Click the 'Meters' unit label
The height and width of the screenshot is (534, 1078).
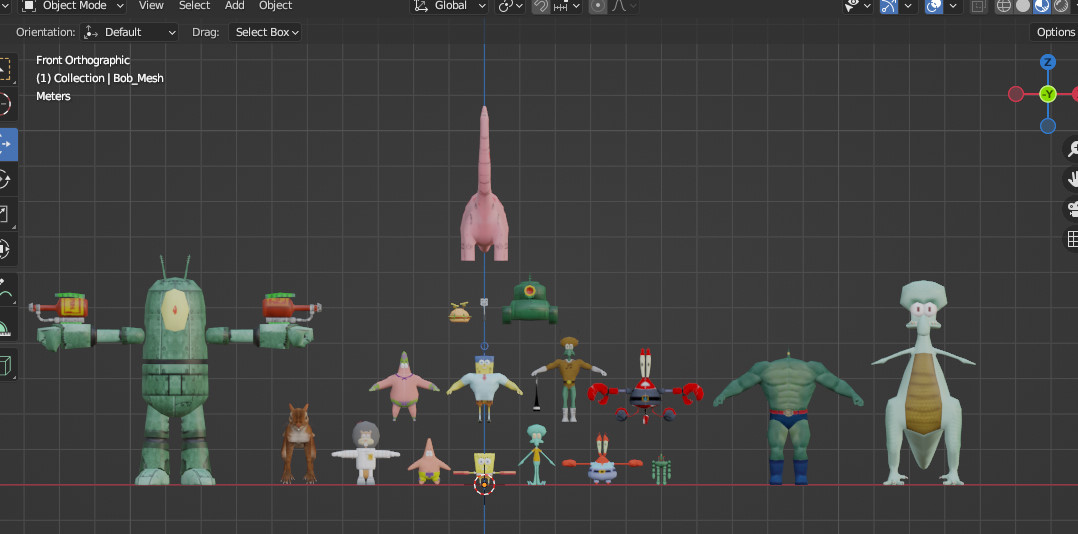pyautogui.click(x=53, y=96)
